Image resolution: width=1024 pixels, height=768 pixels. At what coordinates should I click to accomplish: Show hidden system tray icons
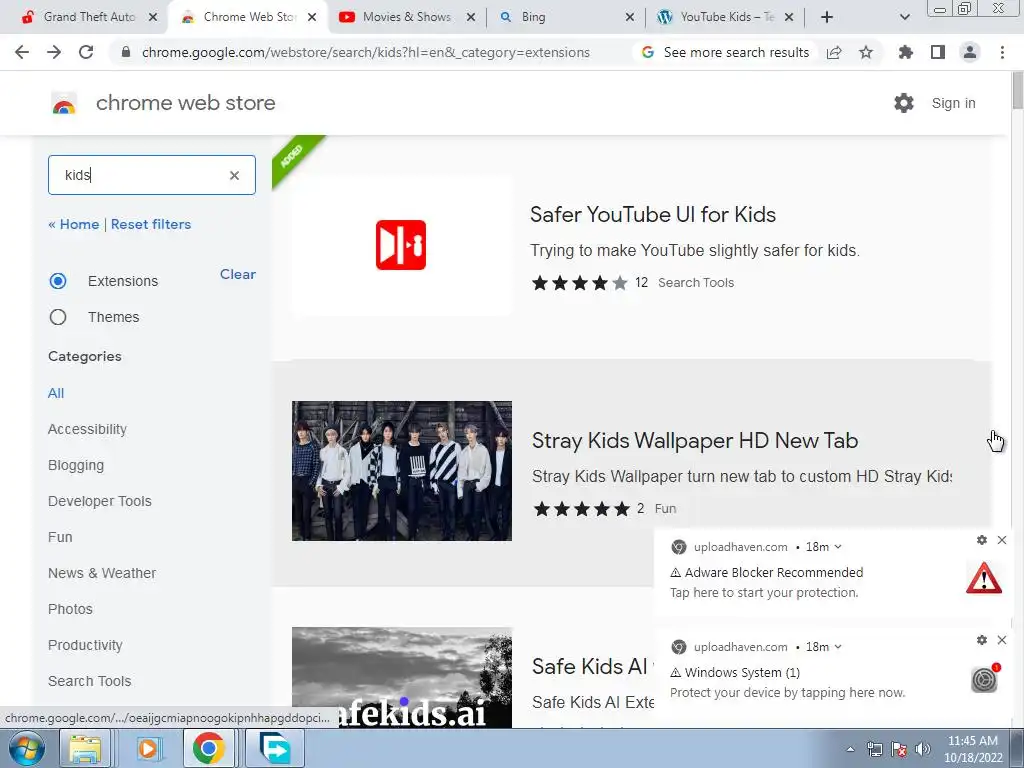point(850,749)
